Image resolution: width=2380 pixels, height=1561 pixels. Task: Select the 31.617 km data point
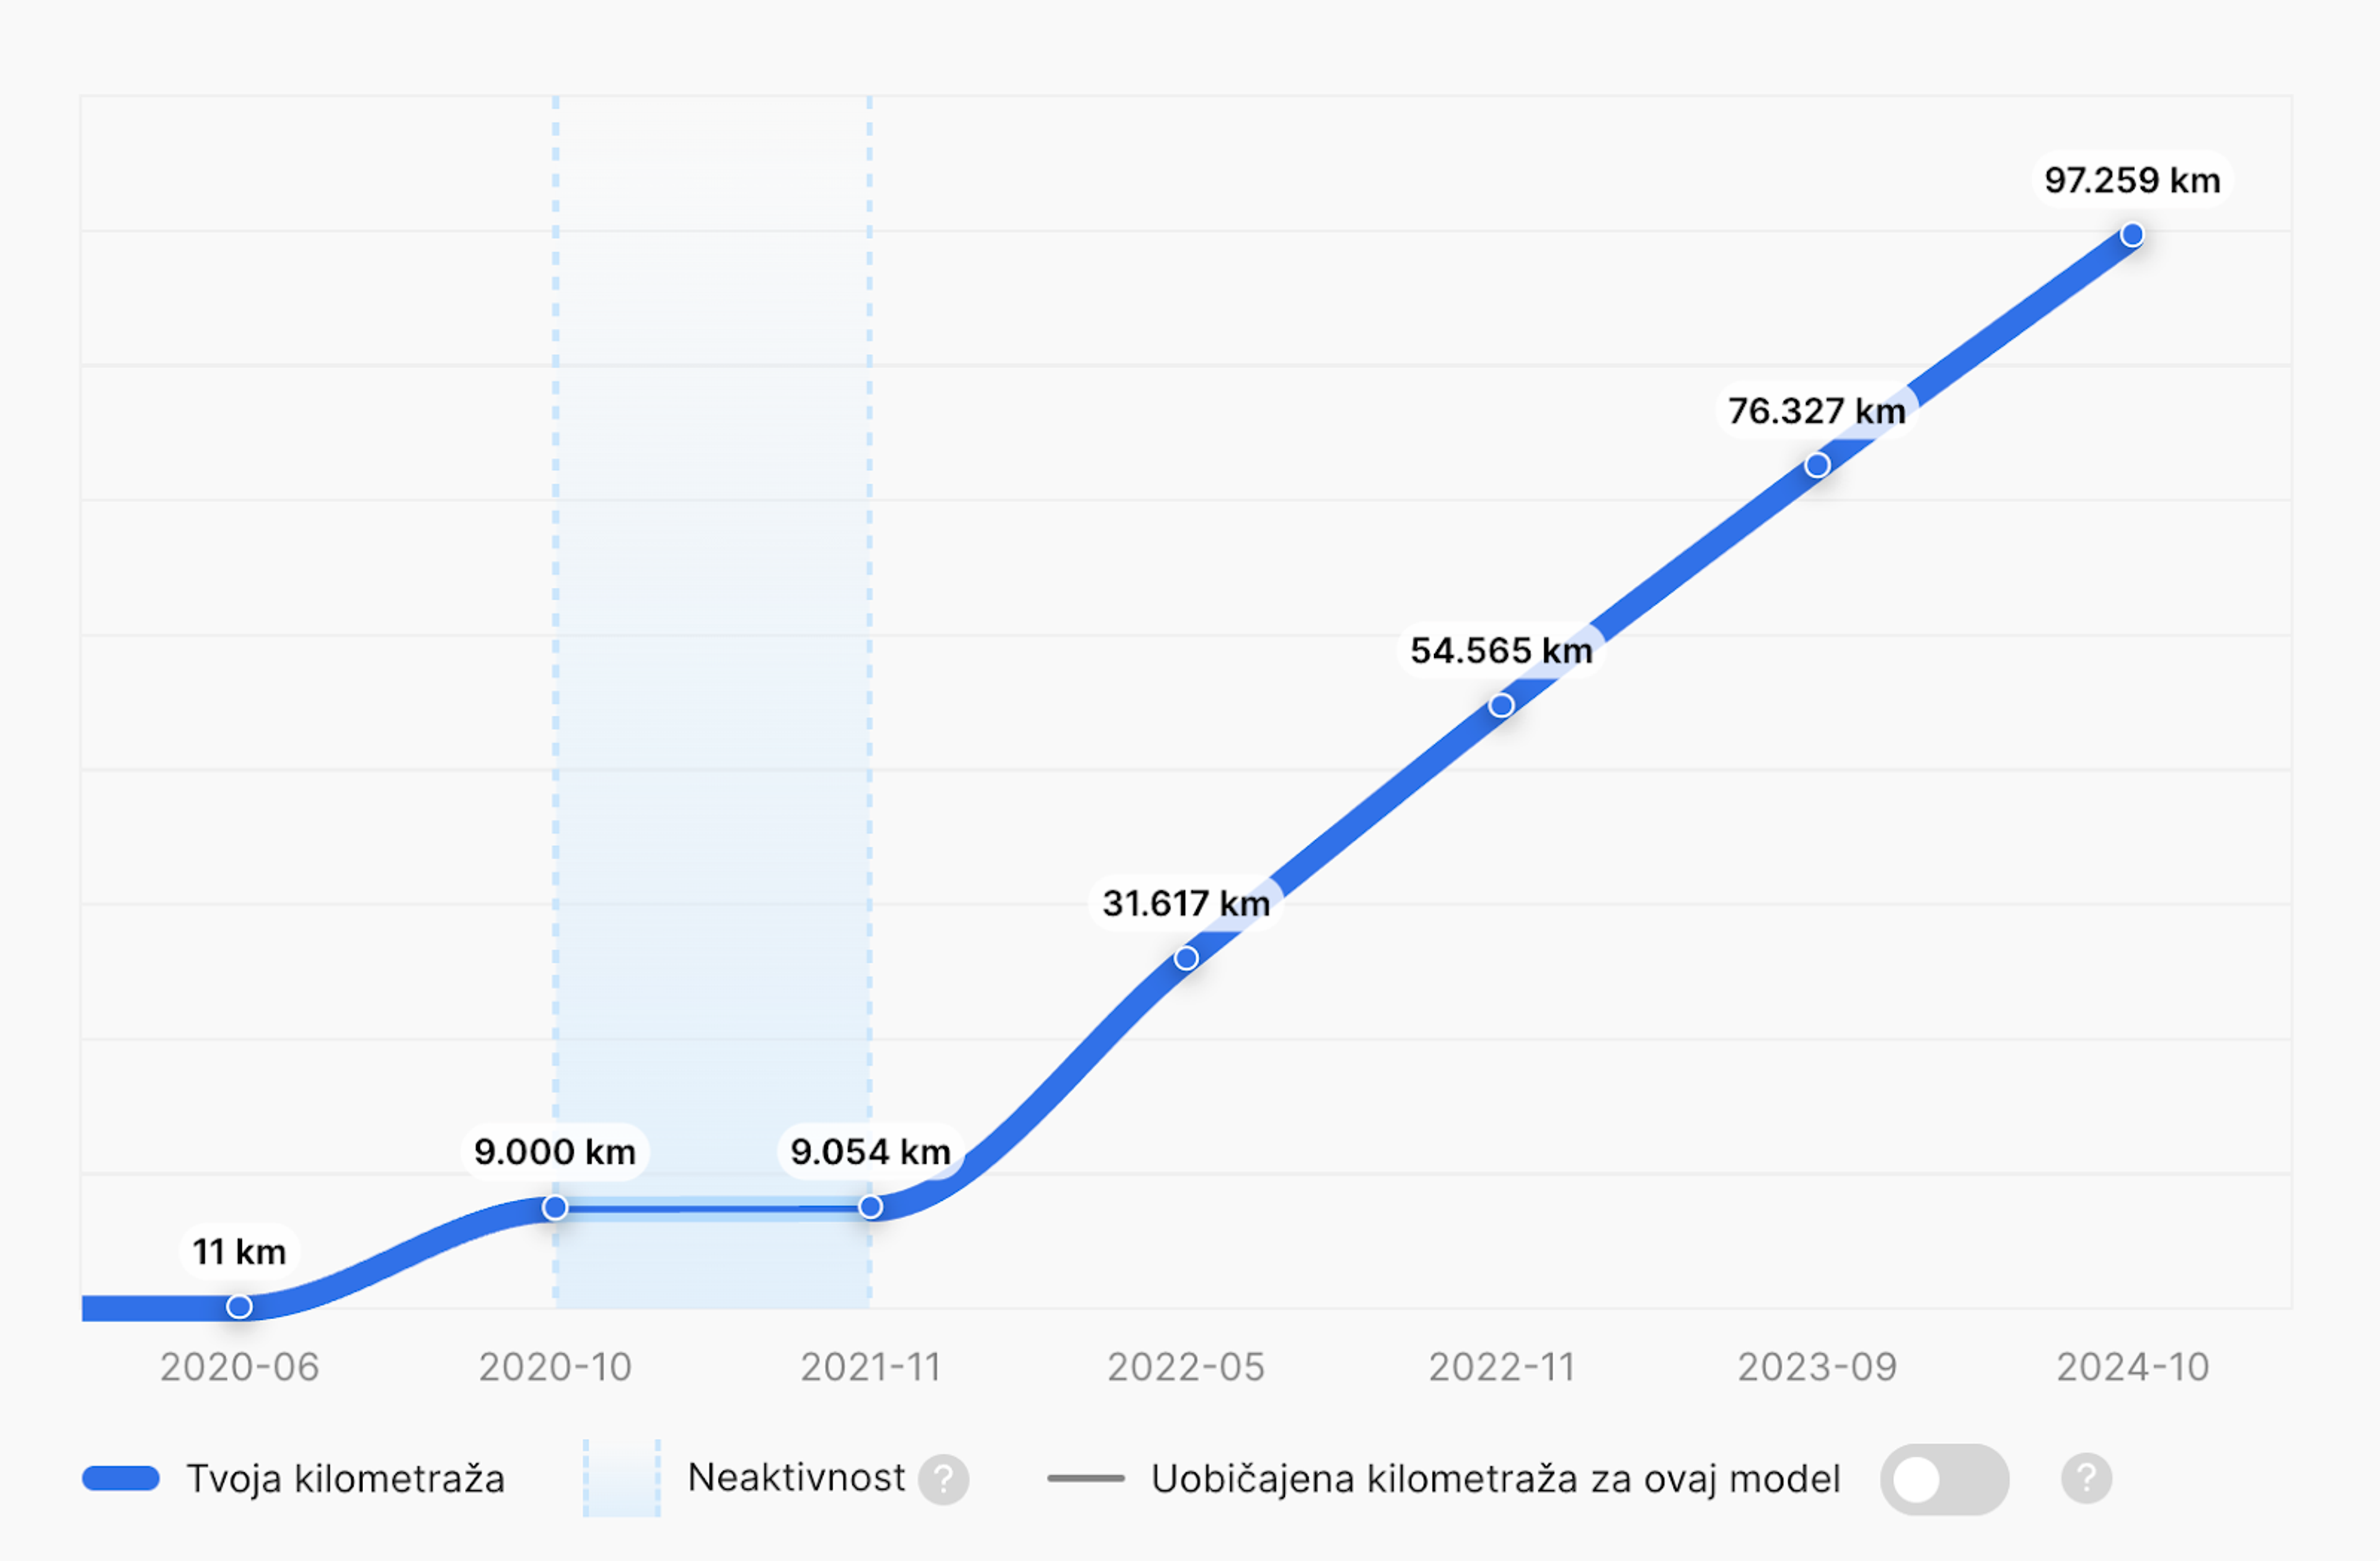[1186, 958]
